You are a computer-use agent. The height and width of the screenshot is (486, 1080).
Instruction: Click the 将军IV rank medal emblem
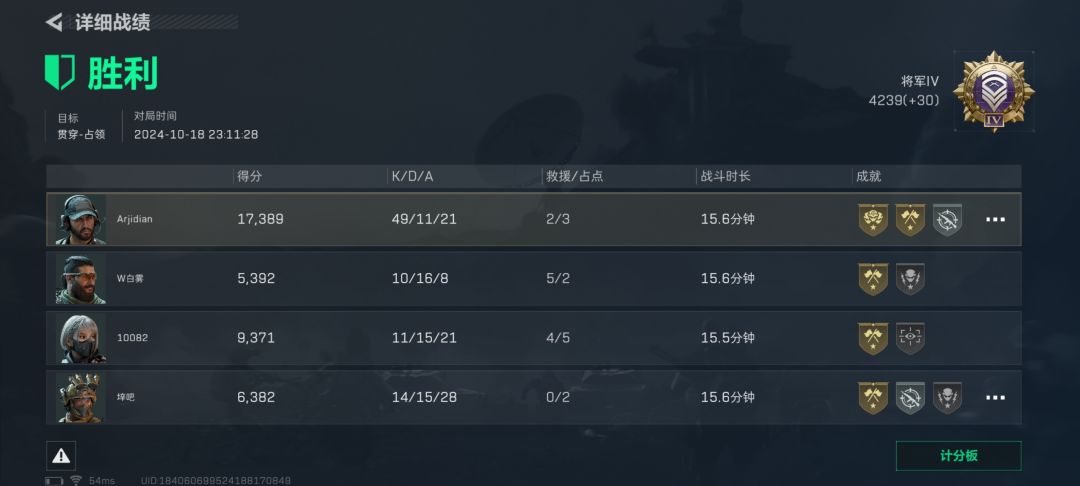993,93
